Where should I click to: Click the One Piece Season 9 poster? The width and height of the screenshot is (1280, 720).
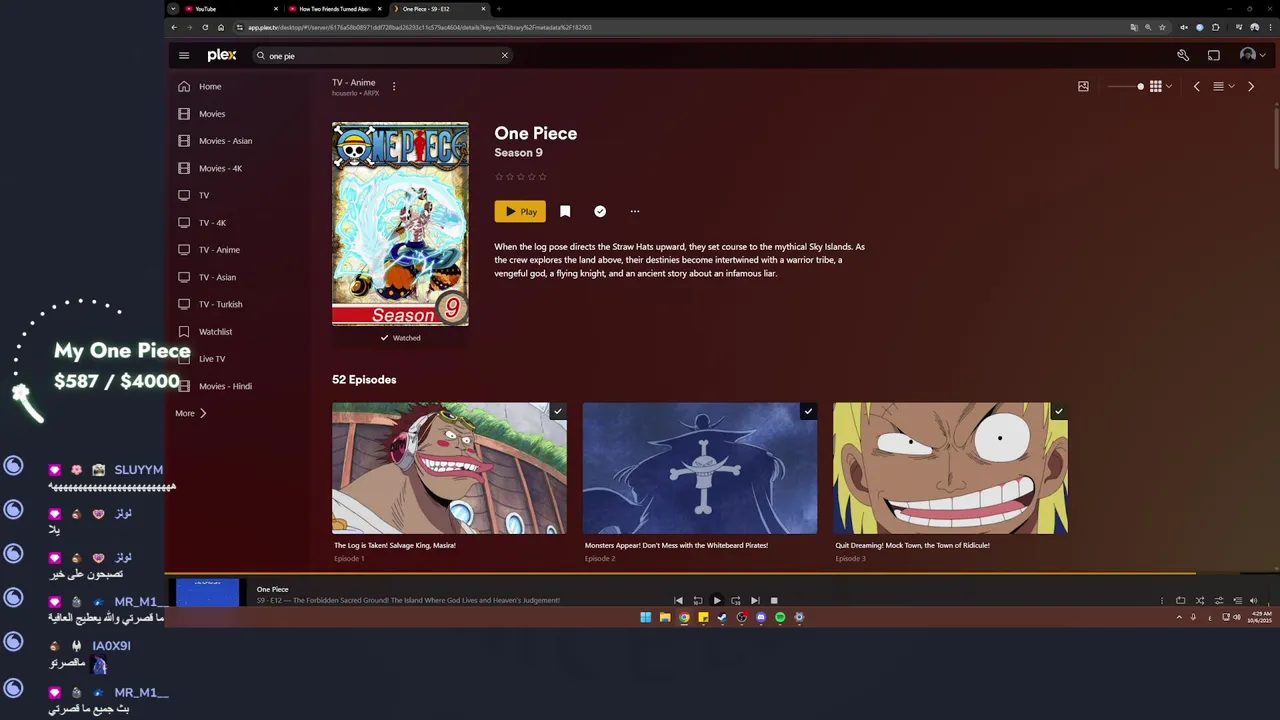(400, 224)
